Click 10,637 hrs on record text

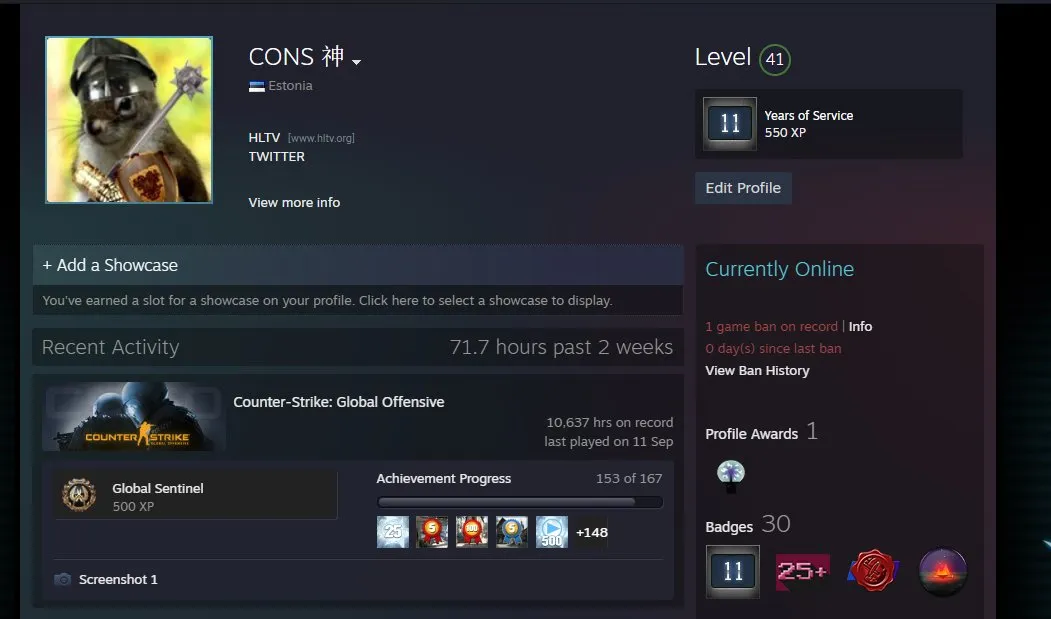[609, 423]
